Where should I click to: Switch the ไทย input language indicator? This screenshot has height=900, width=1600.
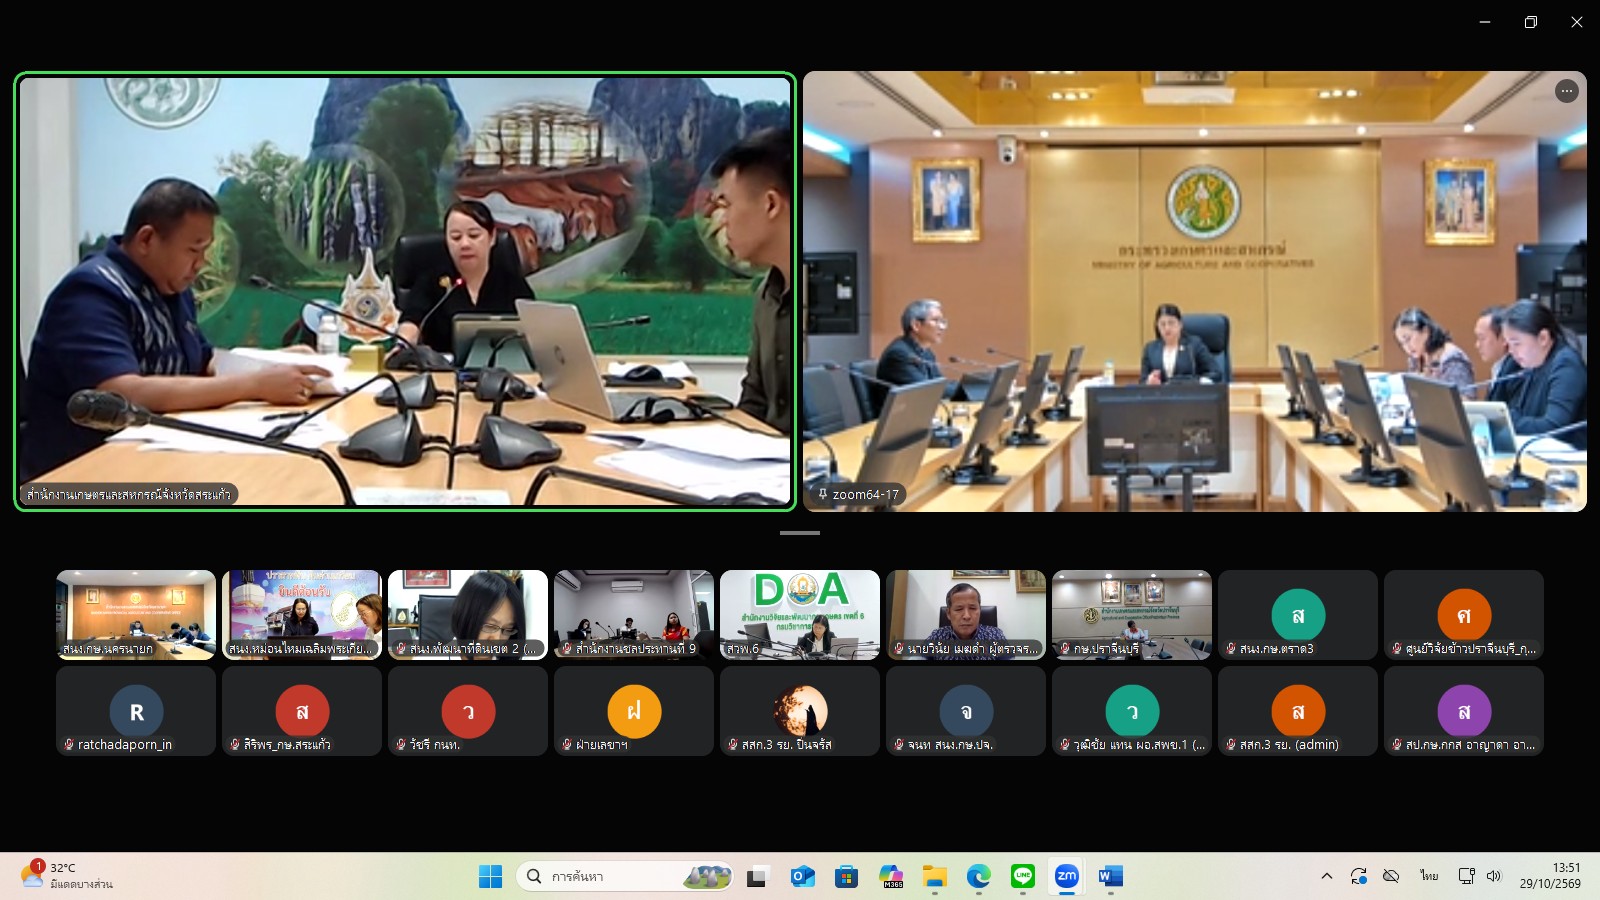(1429, 876)
